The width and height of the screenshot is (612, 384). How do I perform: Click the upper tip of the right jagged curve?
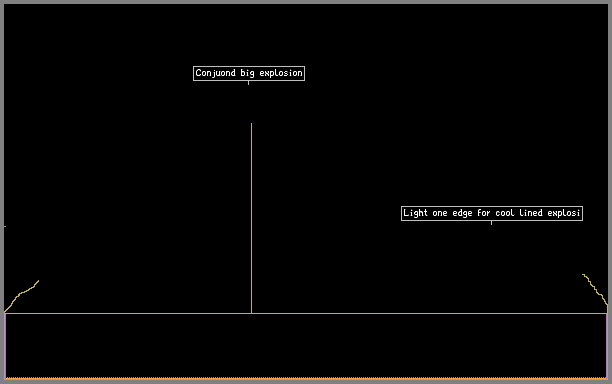583,274
